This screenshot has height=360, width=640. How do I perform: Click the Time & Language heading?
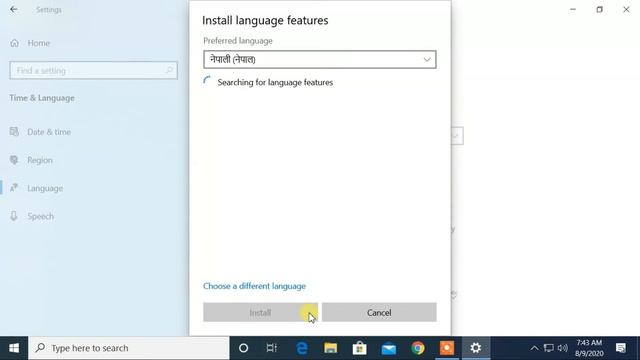coord(42,98)
